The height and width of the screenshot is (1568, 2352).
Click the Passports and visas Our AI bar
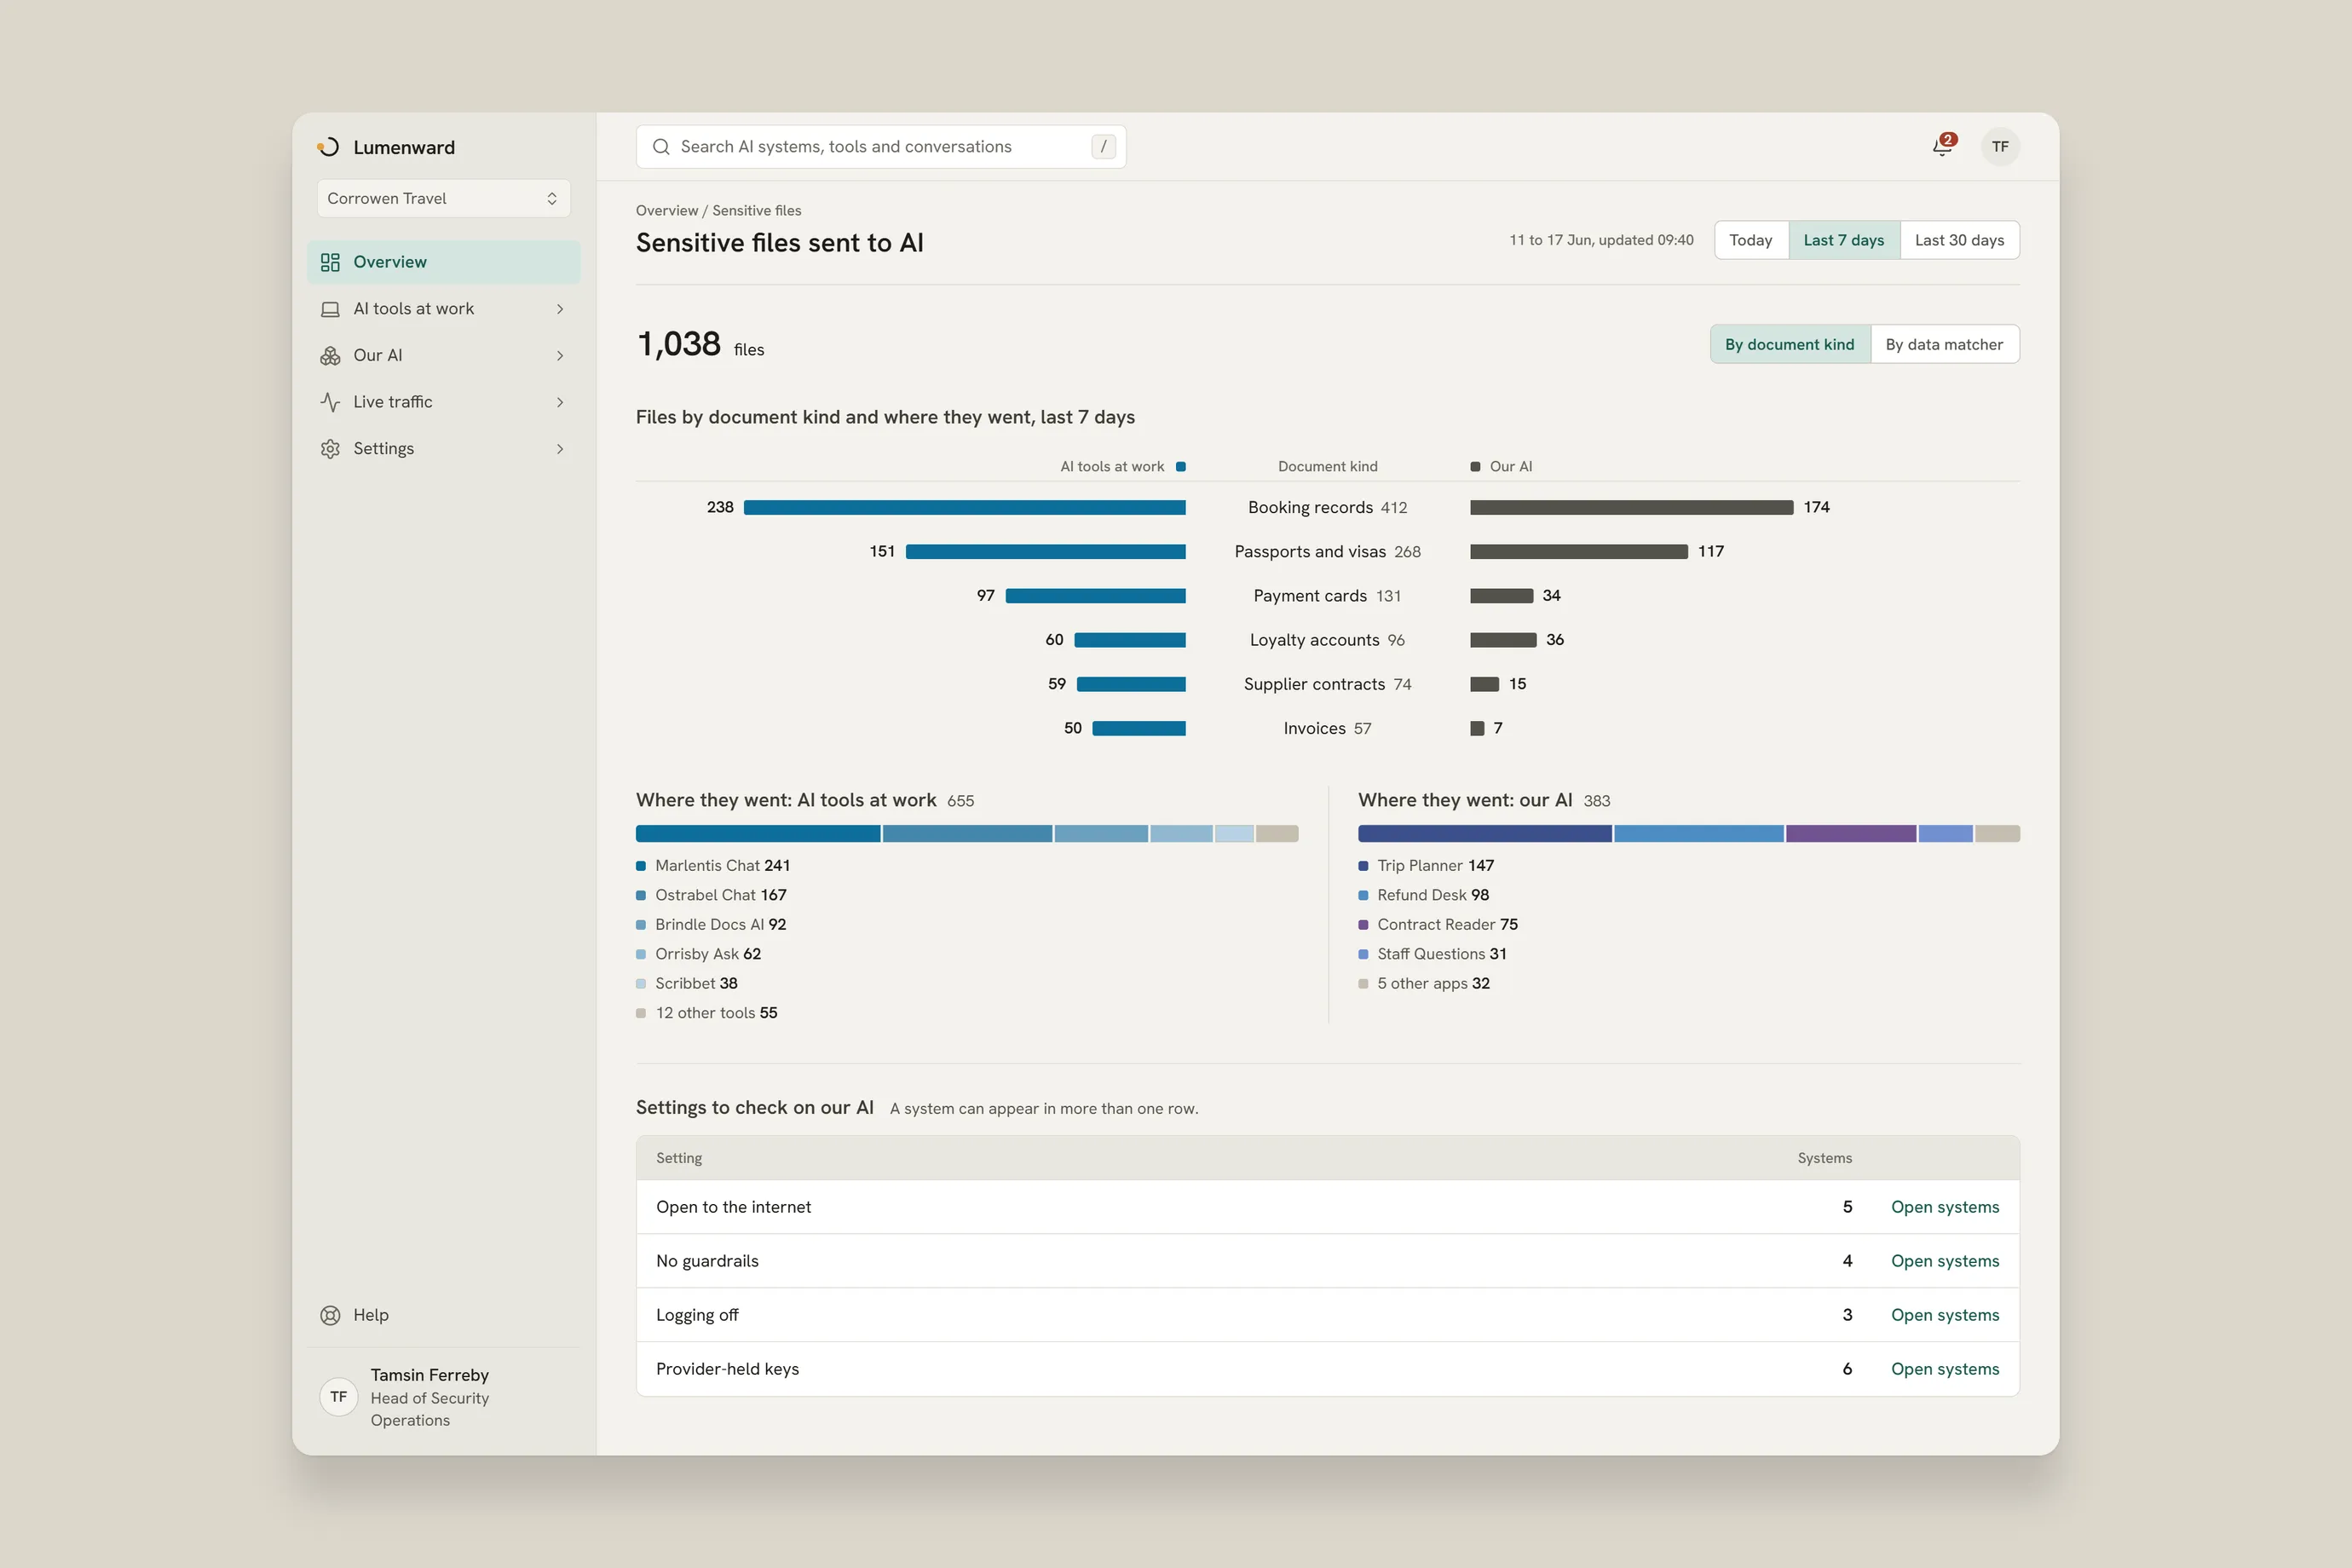pyautogui.click(x=1578, y=551)
